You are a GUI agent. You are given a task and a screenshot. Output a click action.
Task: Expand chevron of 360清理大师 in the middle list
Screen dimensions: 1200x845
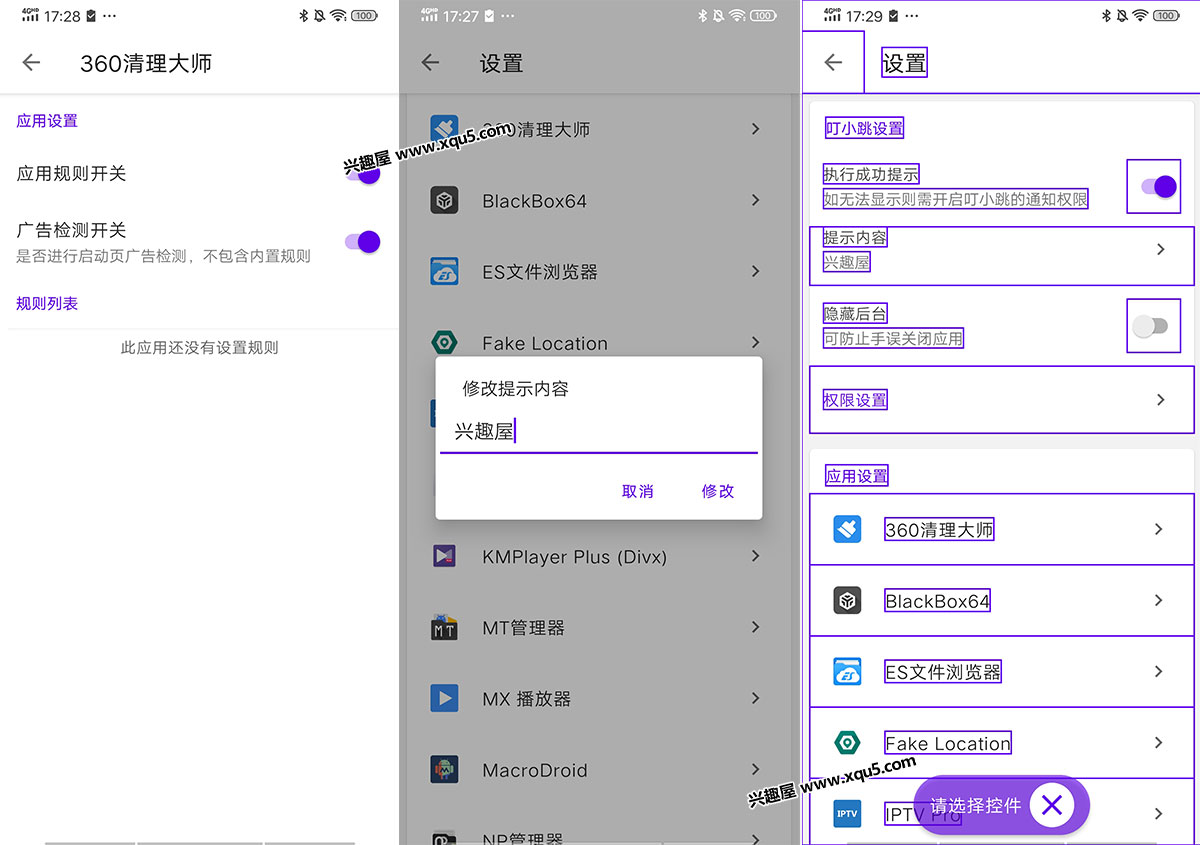coord(756,129)
